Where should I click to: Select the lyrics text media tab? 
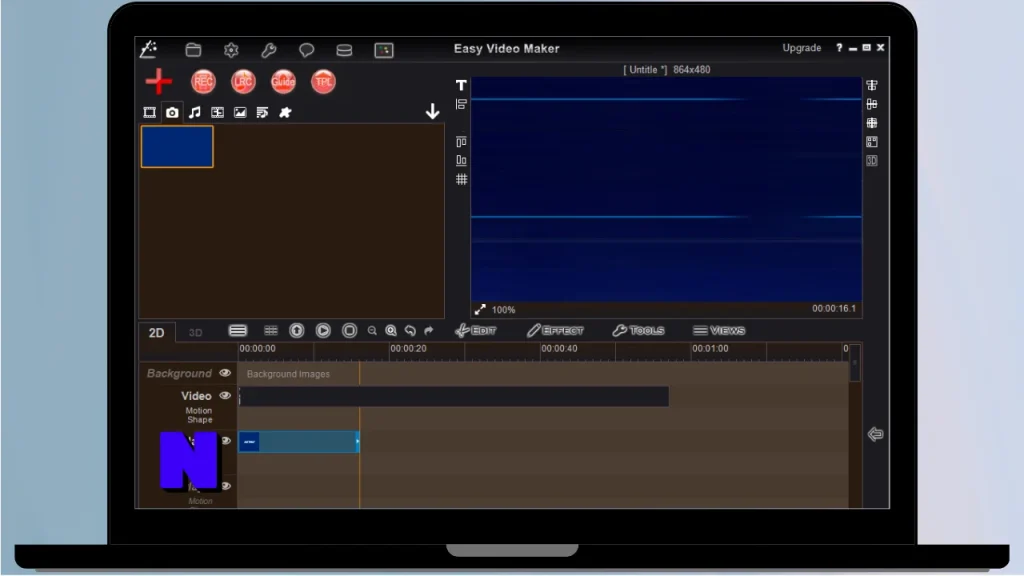(263, 112)
